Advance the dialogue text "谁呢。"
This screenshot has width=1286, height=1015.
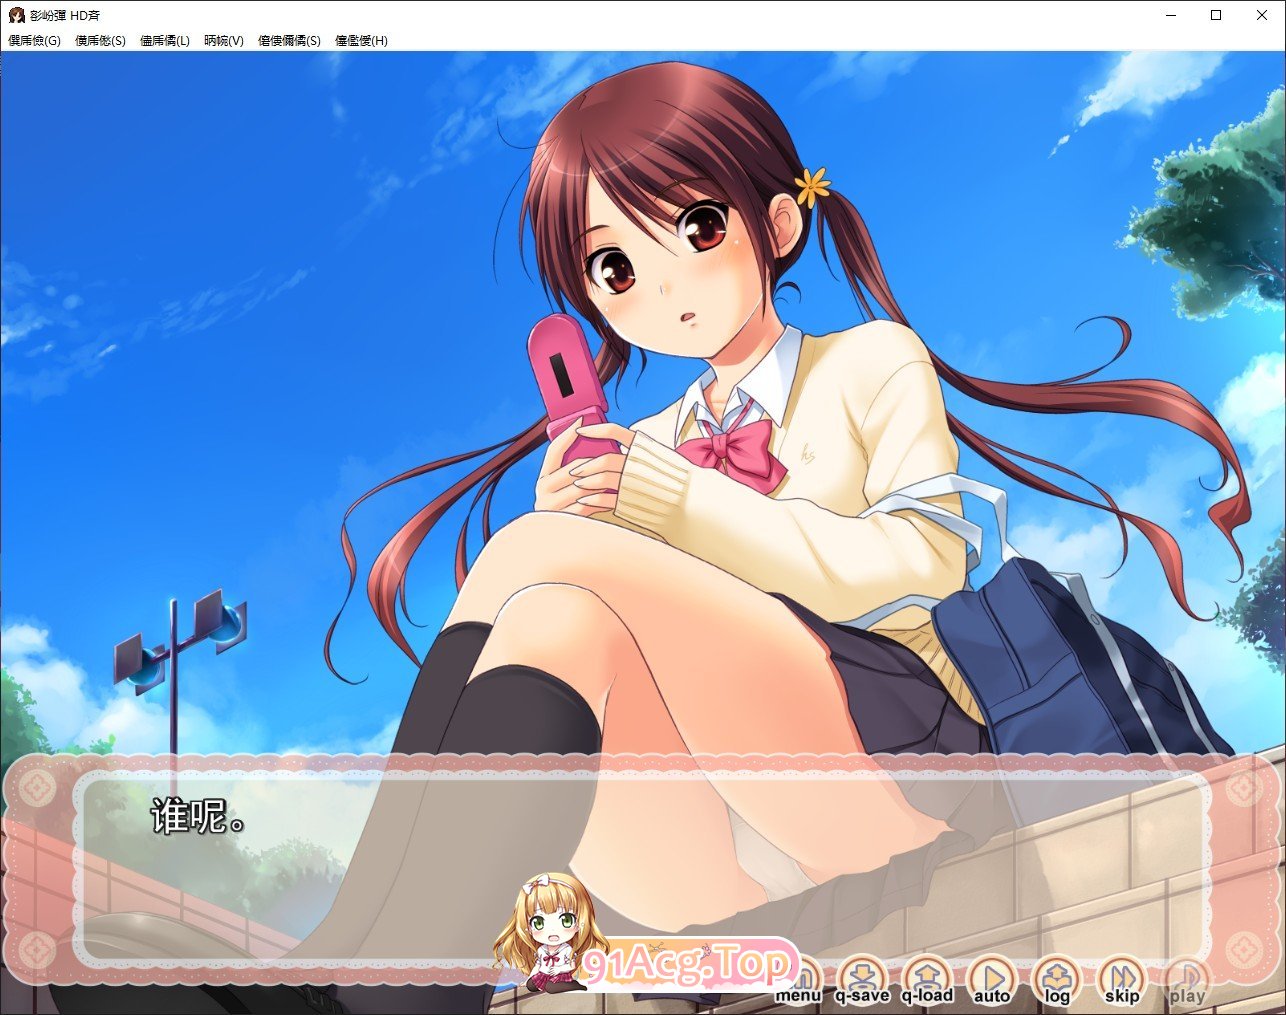pyautogui.click(x=198, y=817)
